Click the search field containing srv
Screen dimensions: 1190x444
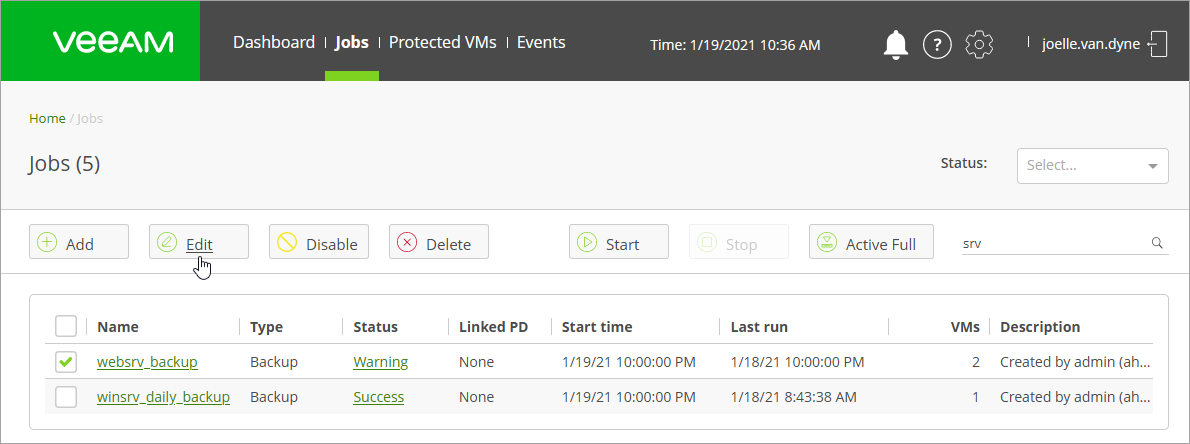tap(1055, 244)
